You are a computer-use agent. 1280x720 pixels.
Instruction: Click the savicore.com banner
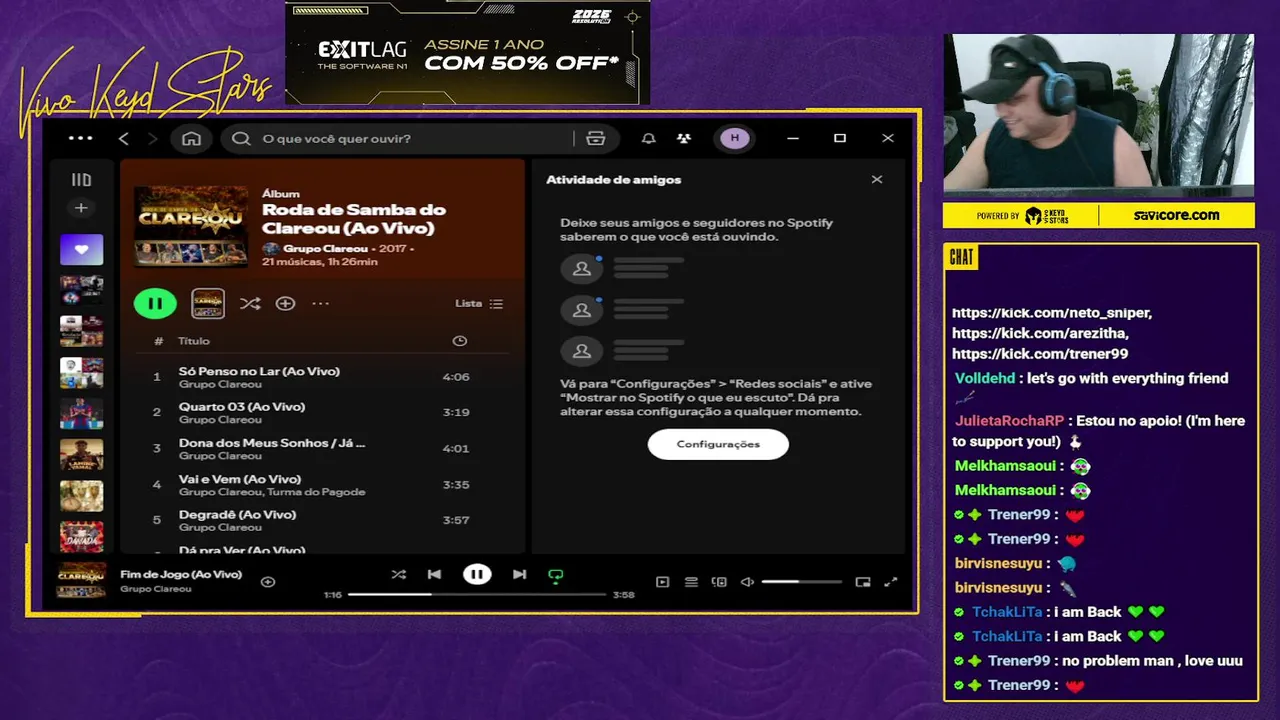pyautogui.click(x=1176, y=215)
